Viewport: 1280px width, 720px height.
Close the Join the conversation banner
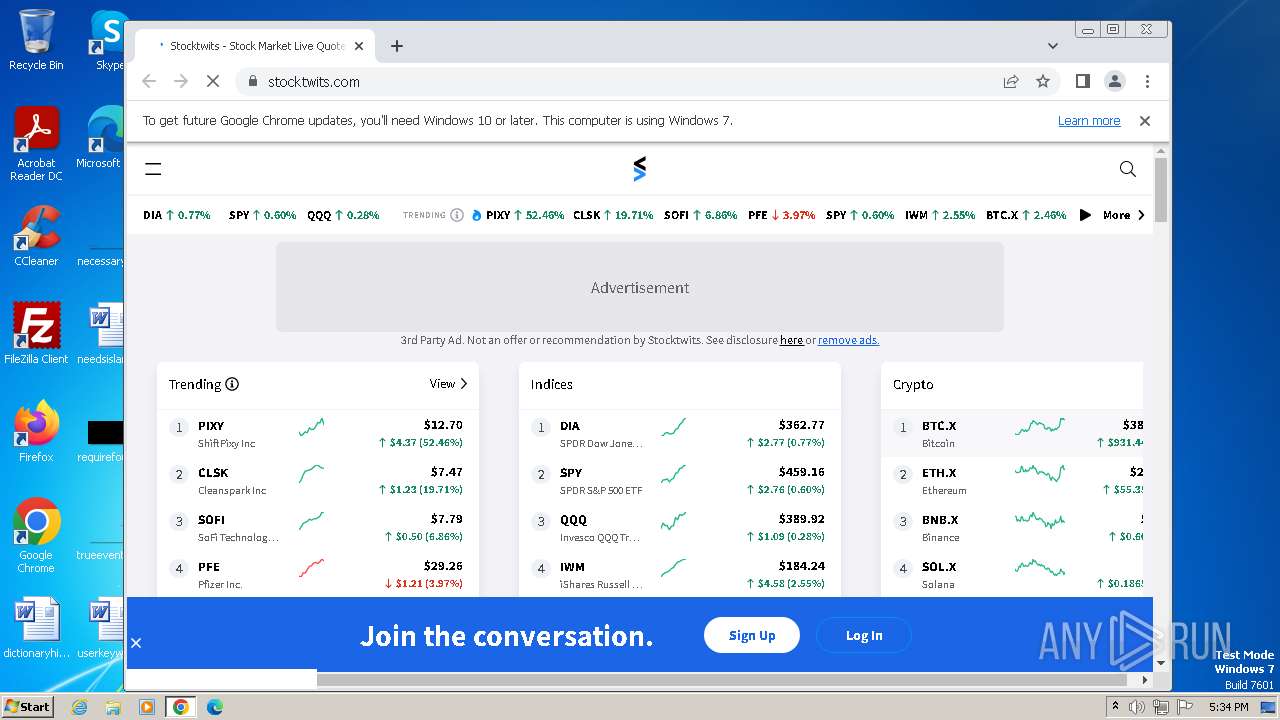[x=136, y=643]
